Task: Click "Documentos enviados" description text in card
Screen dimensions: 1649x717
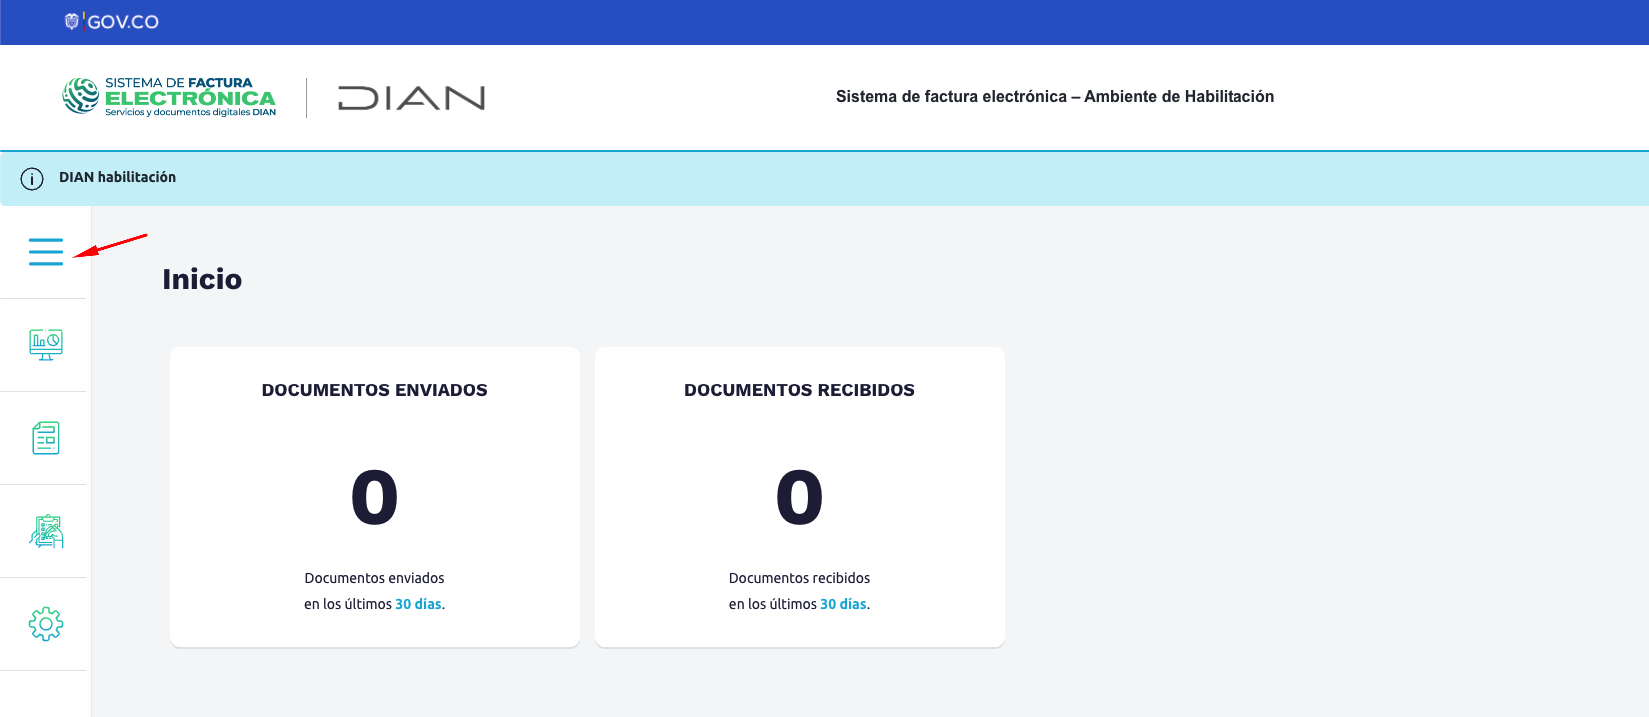Action: point(374,578)
